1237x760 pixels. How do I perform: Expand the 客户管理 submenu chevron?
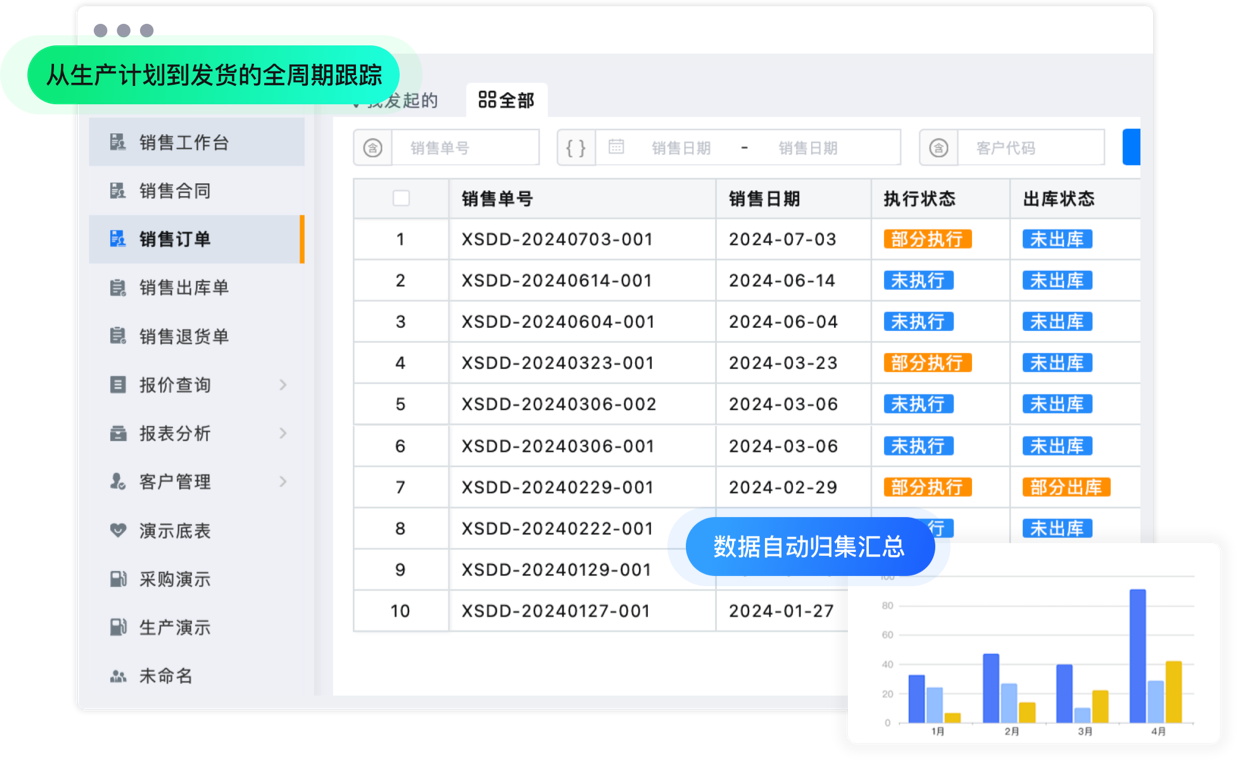click(283, 482)
